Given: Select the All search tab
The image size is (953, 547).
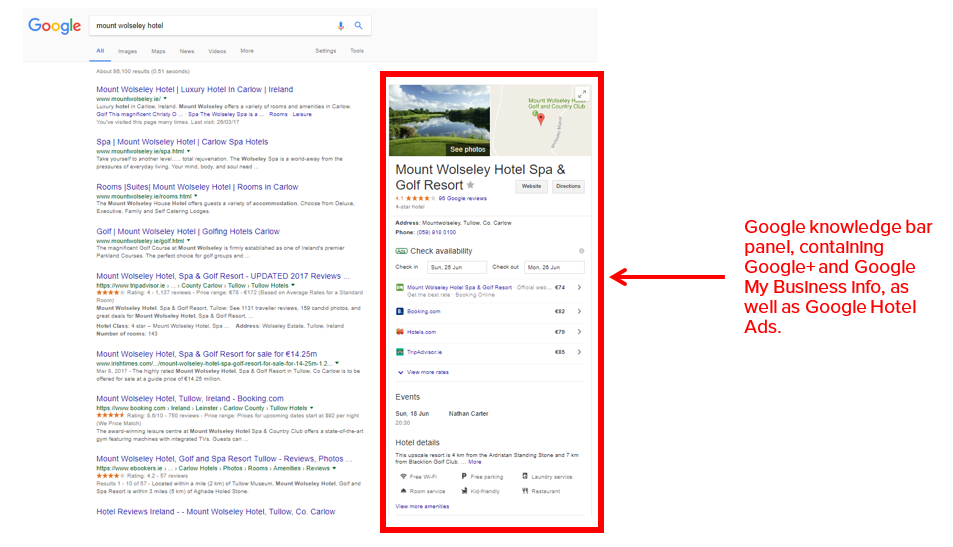Looking at the screenshot, I should 100,51.
